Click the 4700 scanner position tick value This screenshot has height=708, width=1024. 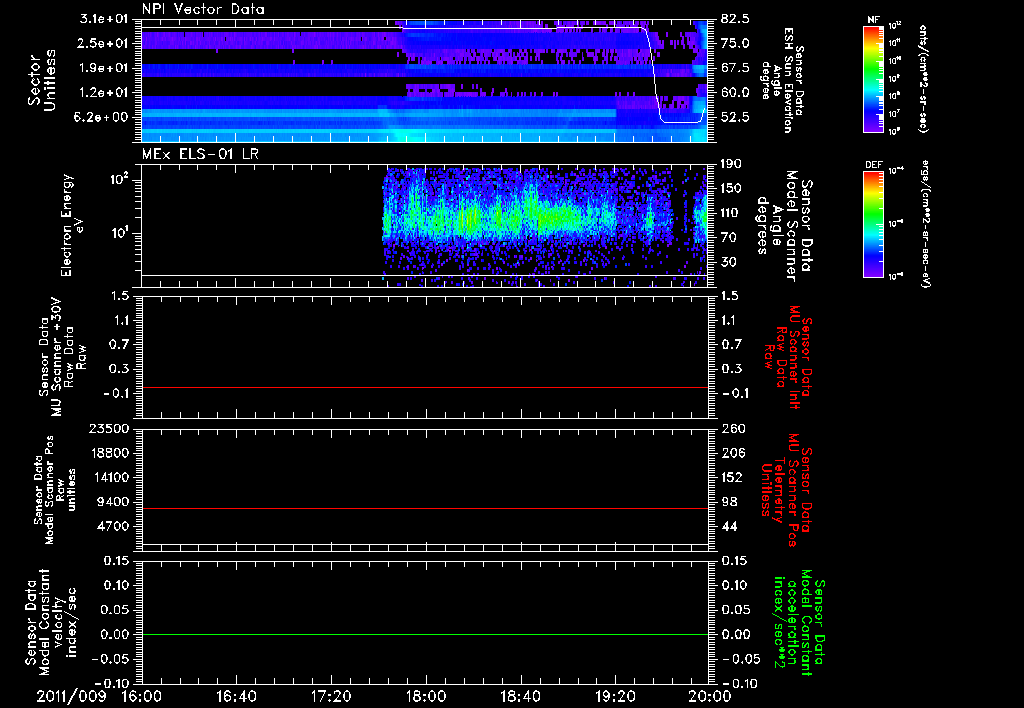114,526
